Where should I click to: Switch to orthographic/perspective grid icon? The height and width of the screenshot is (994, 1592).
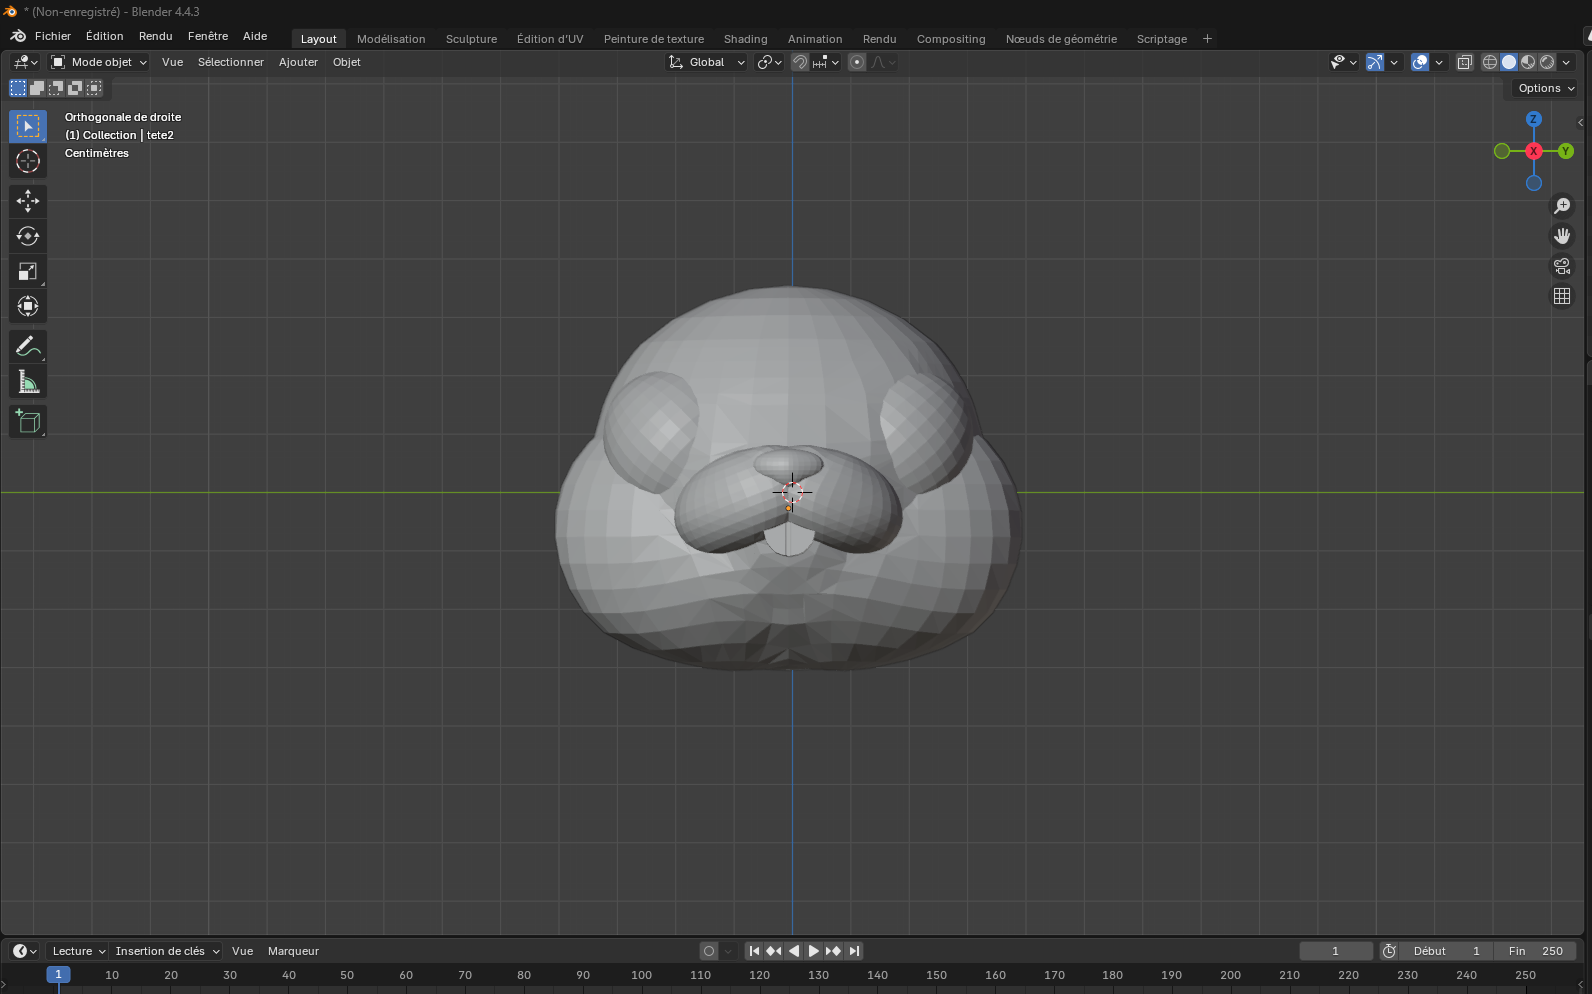[1562, 296]
